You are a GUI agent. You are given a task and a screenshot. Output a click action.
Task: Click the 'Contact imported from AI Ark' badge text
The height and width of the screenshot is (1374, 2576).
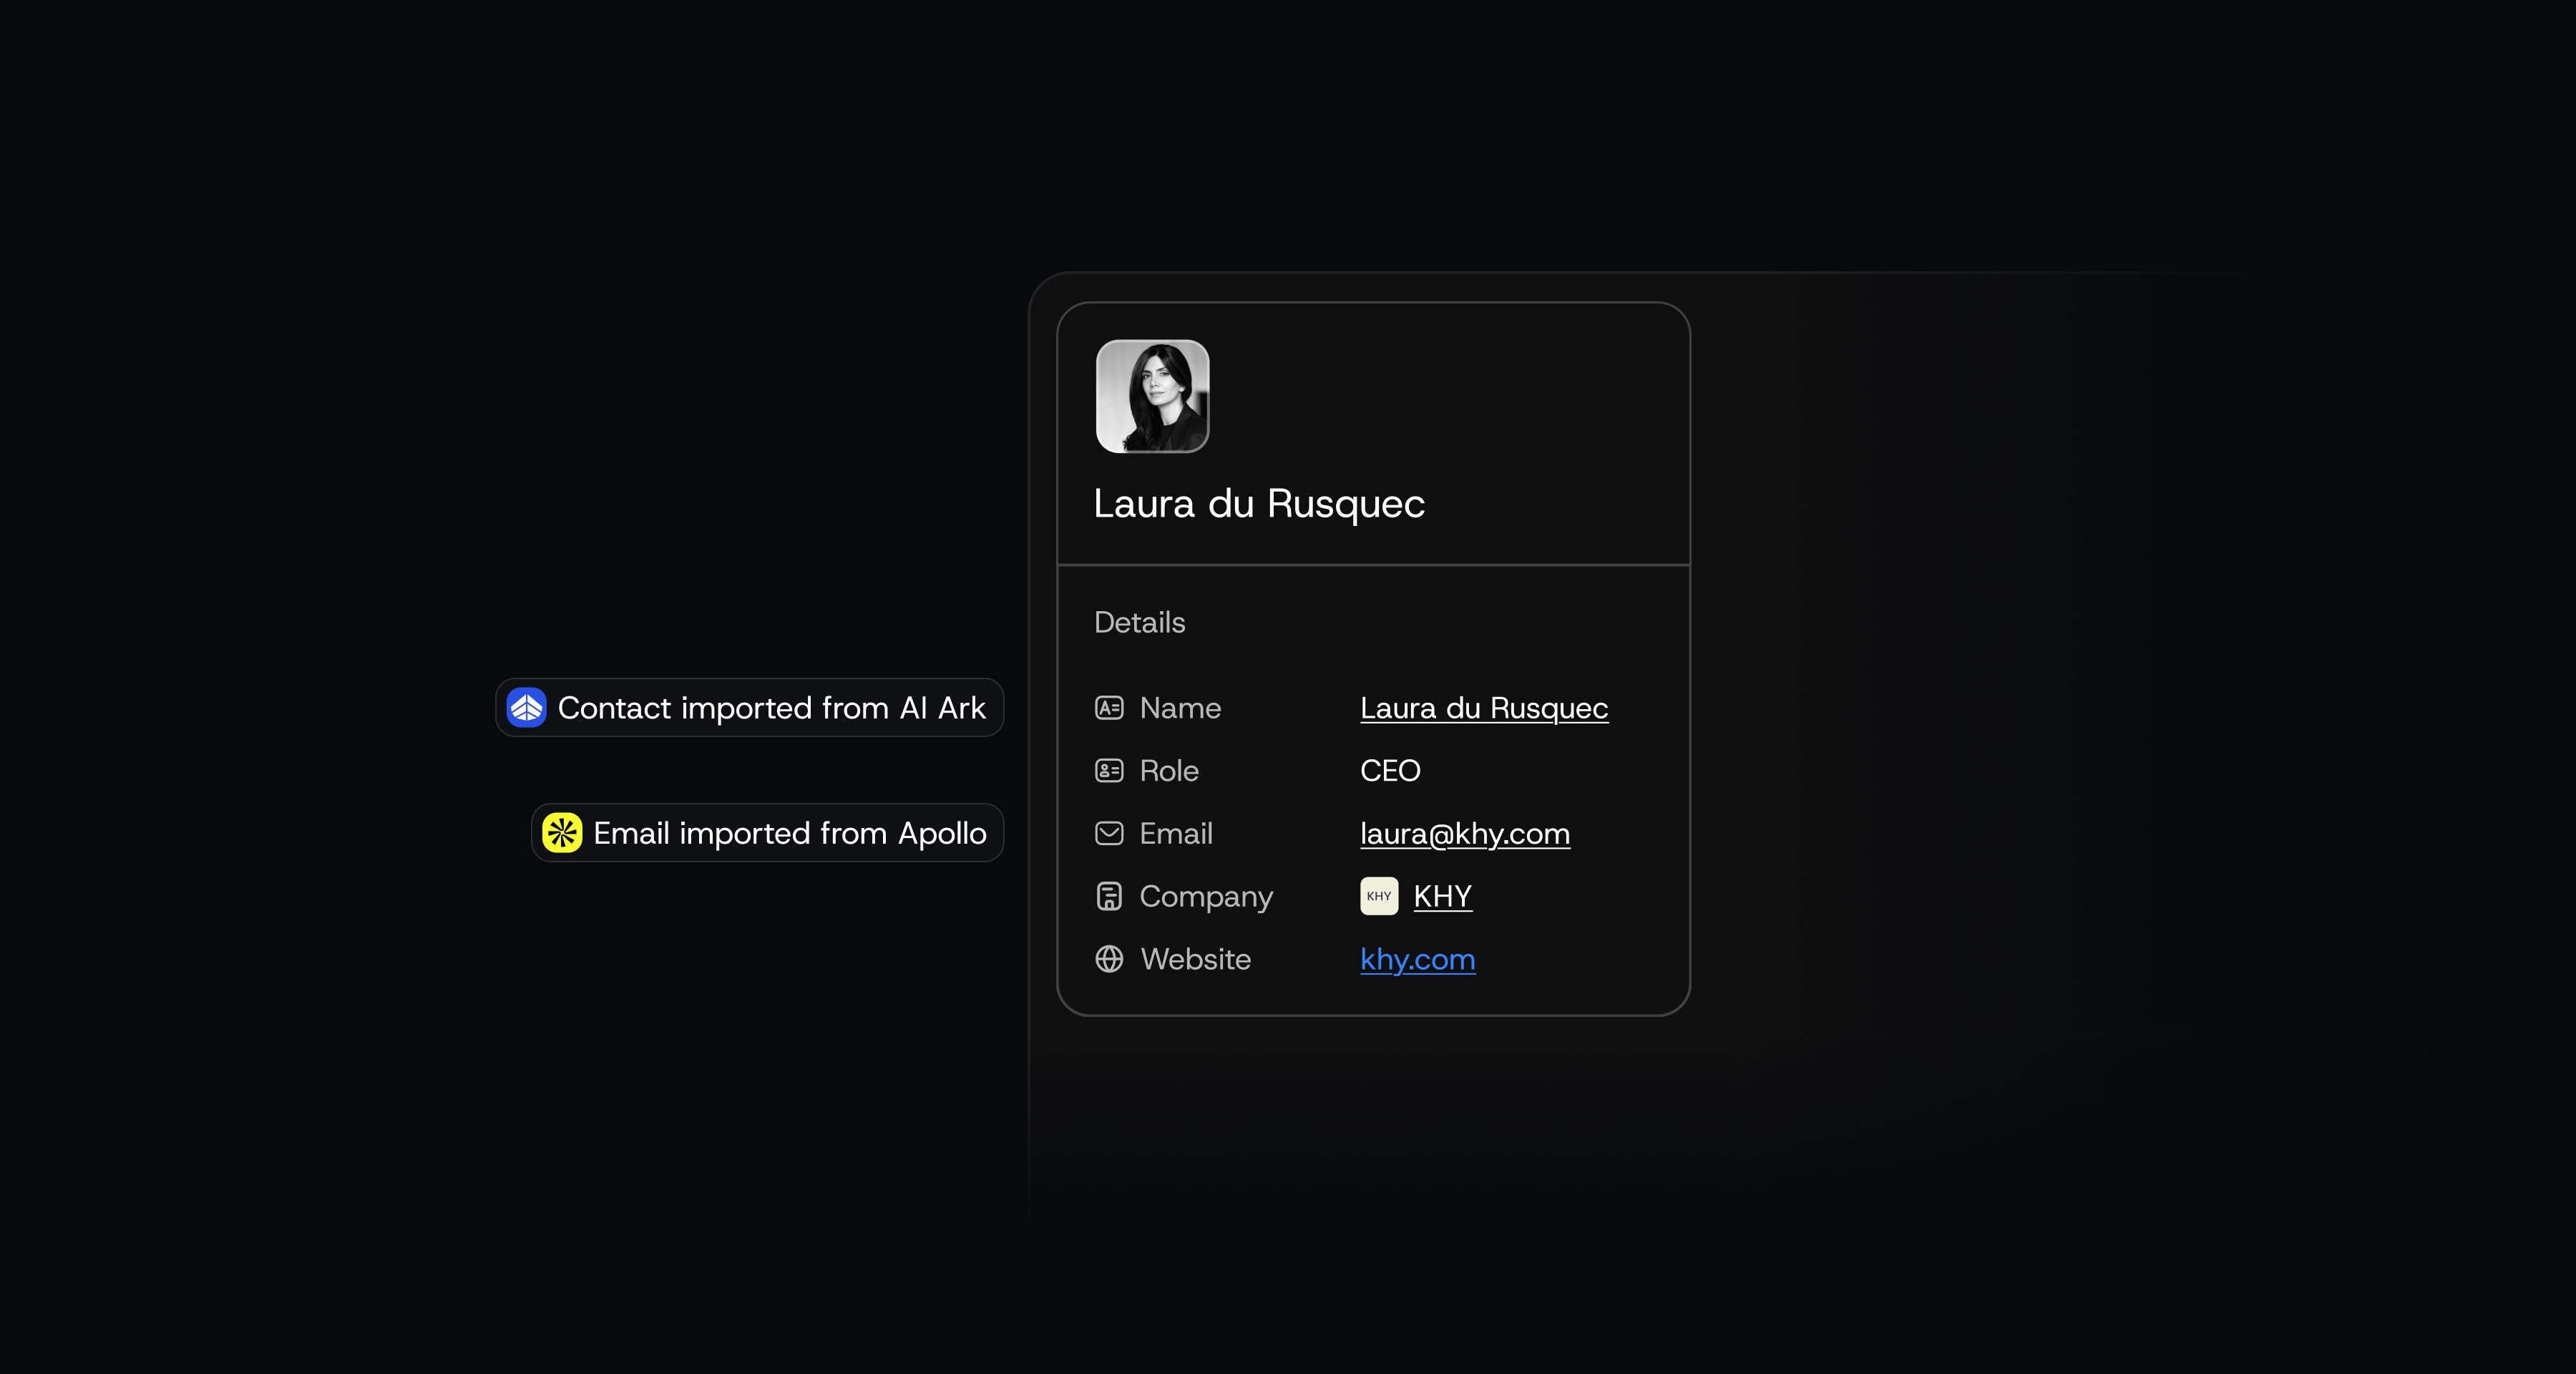[x=772, y=708]
